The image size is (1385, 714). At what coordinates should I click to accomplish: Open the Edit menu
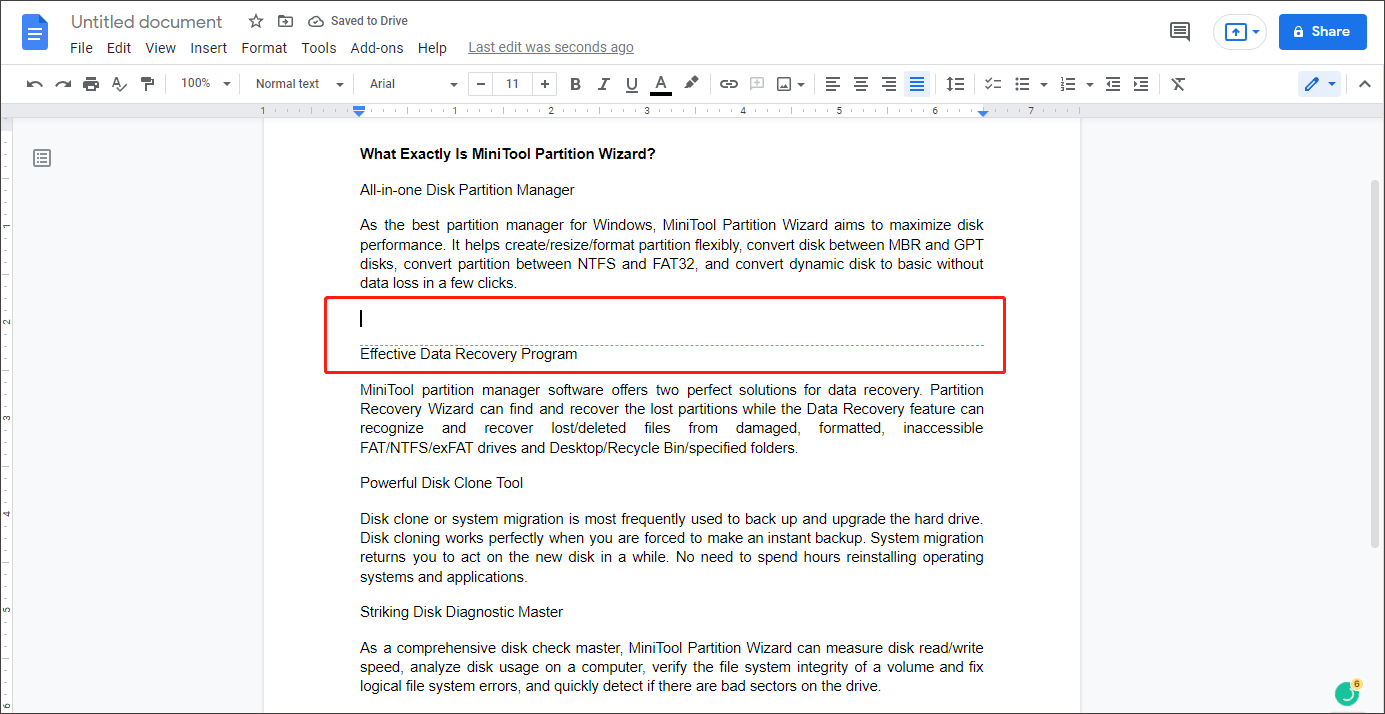click(119, 48)
